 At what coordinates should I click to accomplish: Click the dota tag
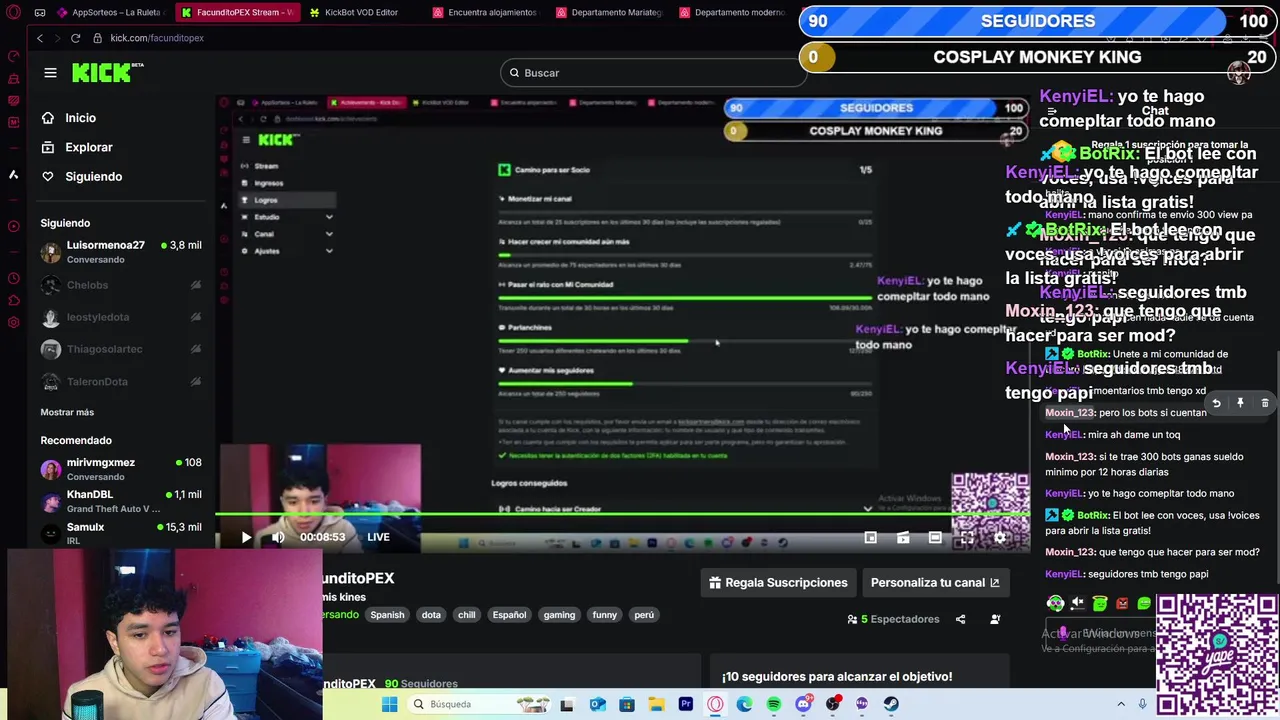[431, 615]
